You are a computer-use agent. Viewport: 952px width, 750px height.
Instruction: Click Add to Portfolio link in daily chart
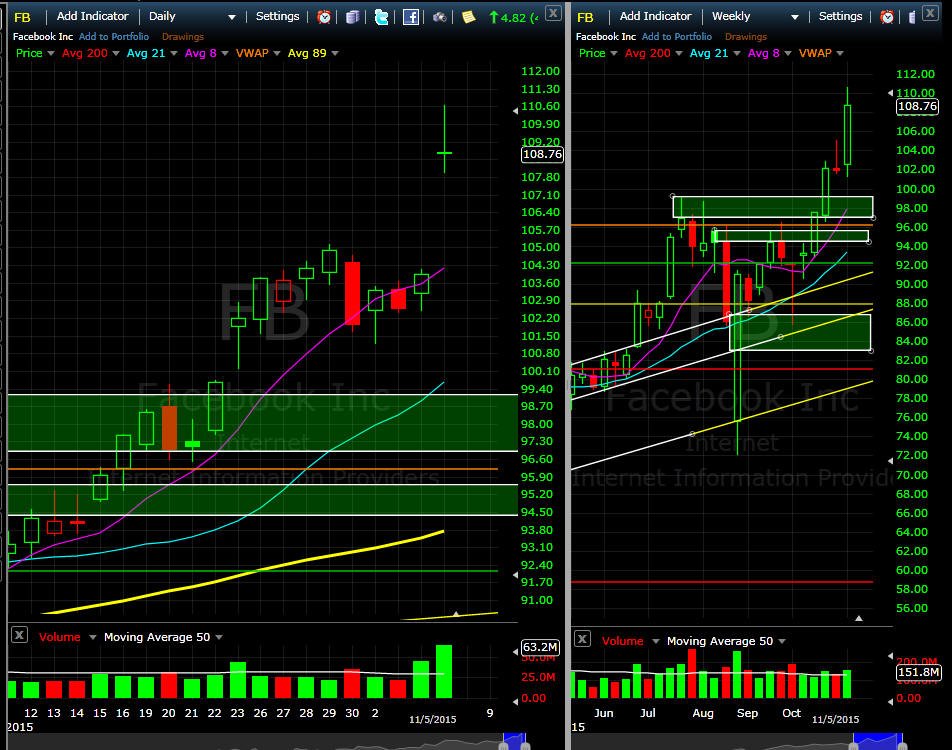[114, 36]
